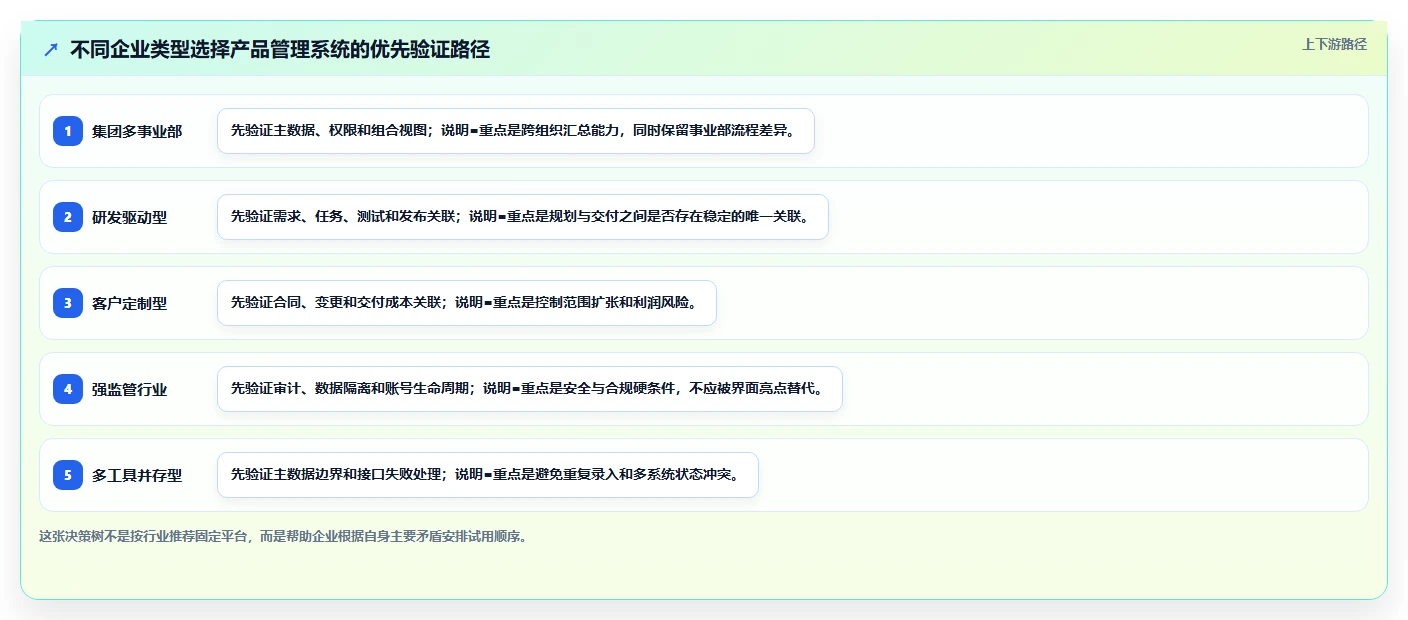
Task: Click the box starting 先验证合同、变更和交付成本关联
Action: (467, 303)
